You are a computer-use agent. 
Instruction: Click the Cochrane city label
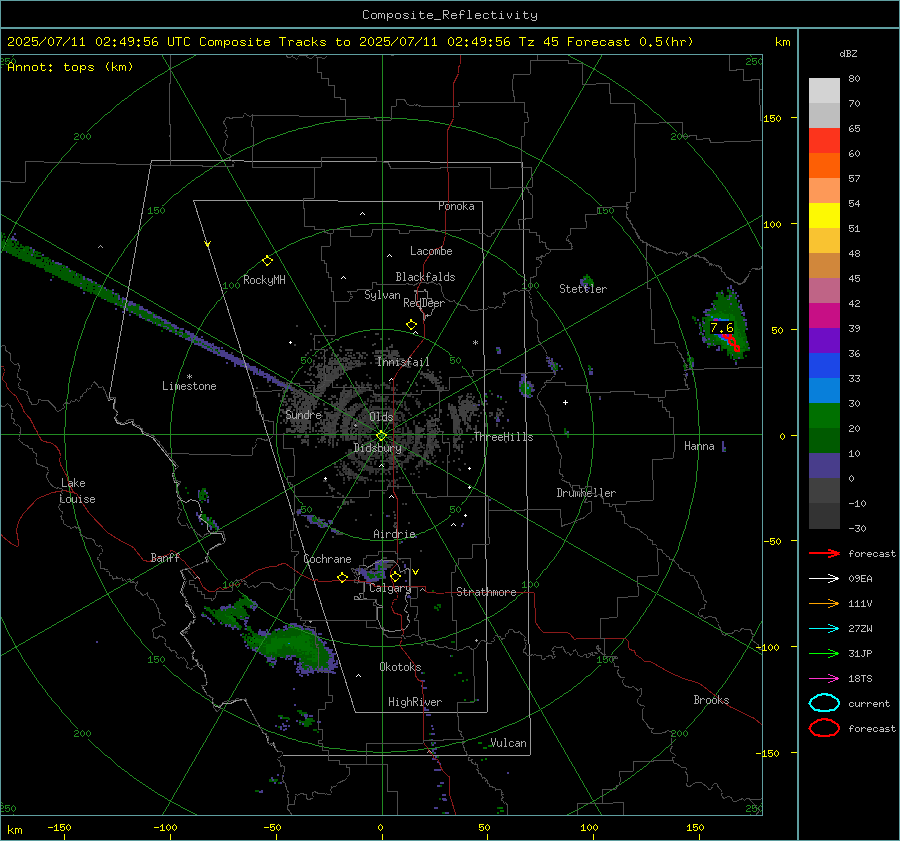(327, 559)
